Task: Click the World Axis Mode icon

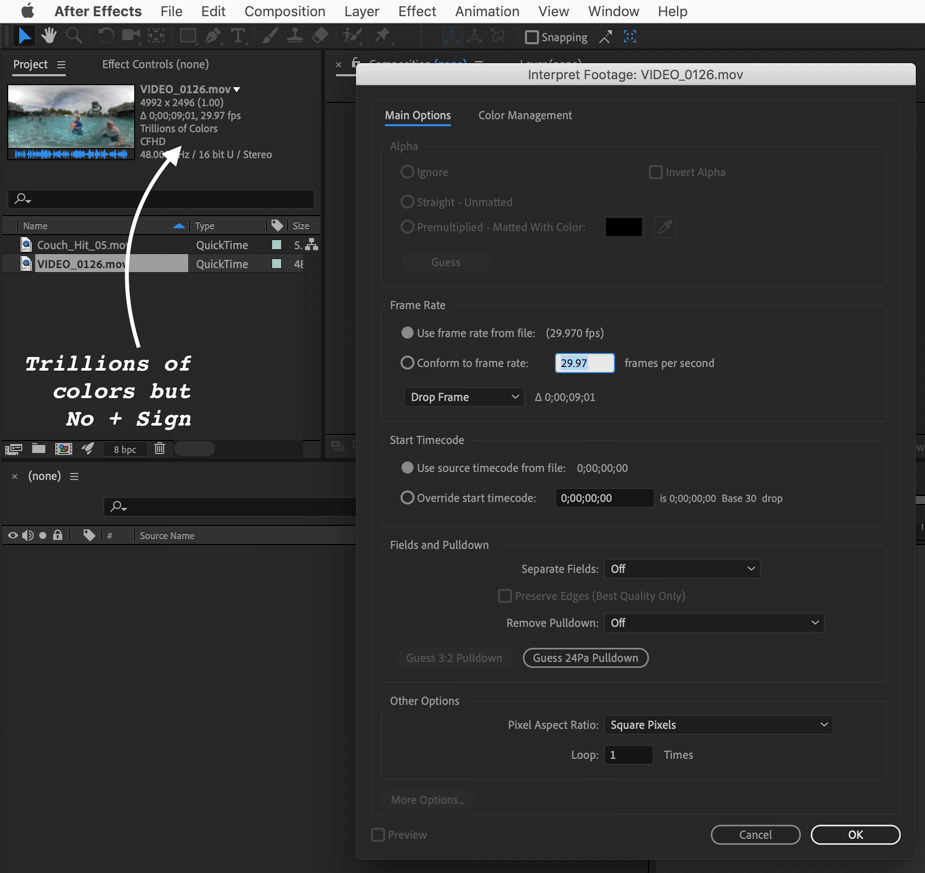Action: point(474,37)
